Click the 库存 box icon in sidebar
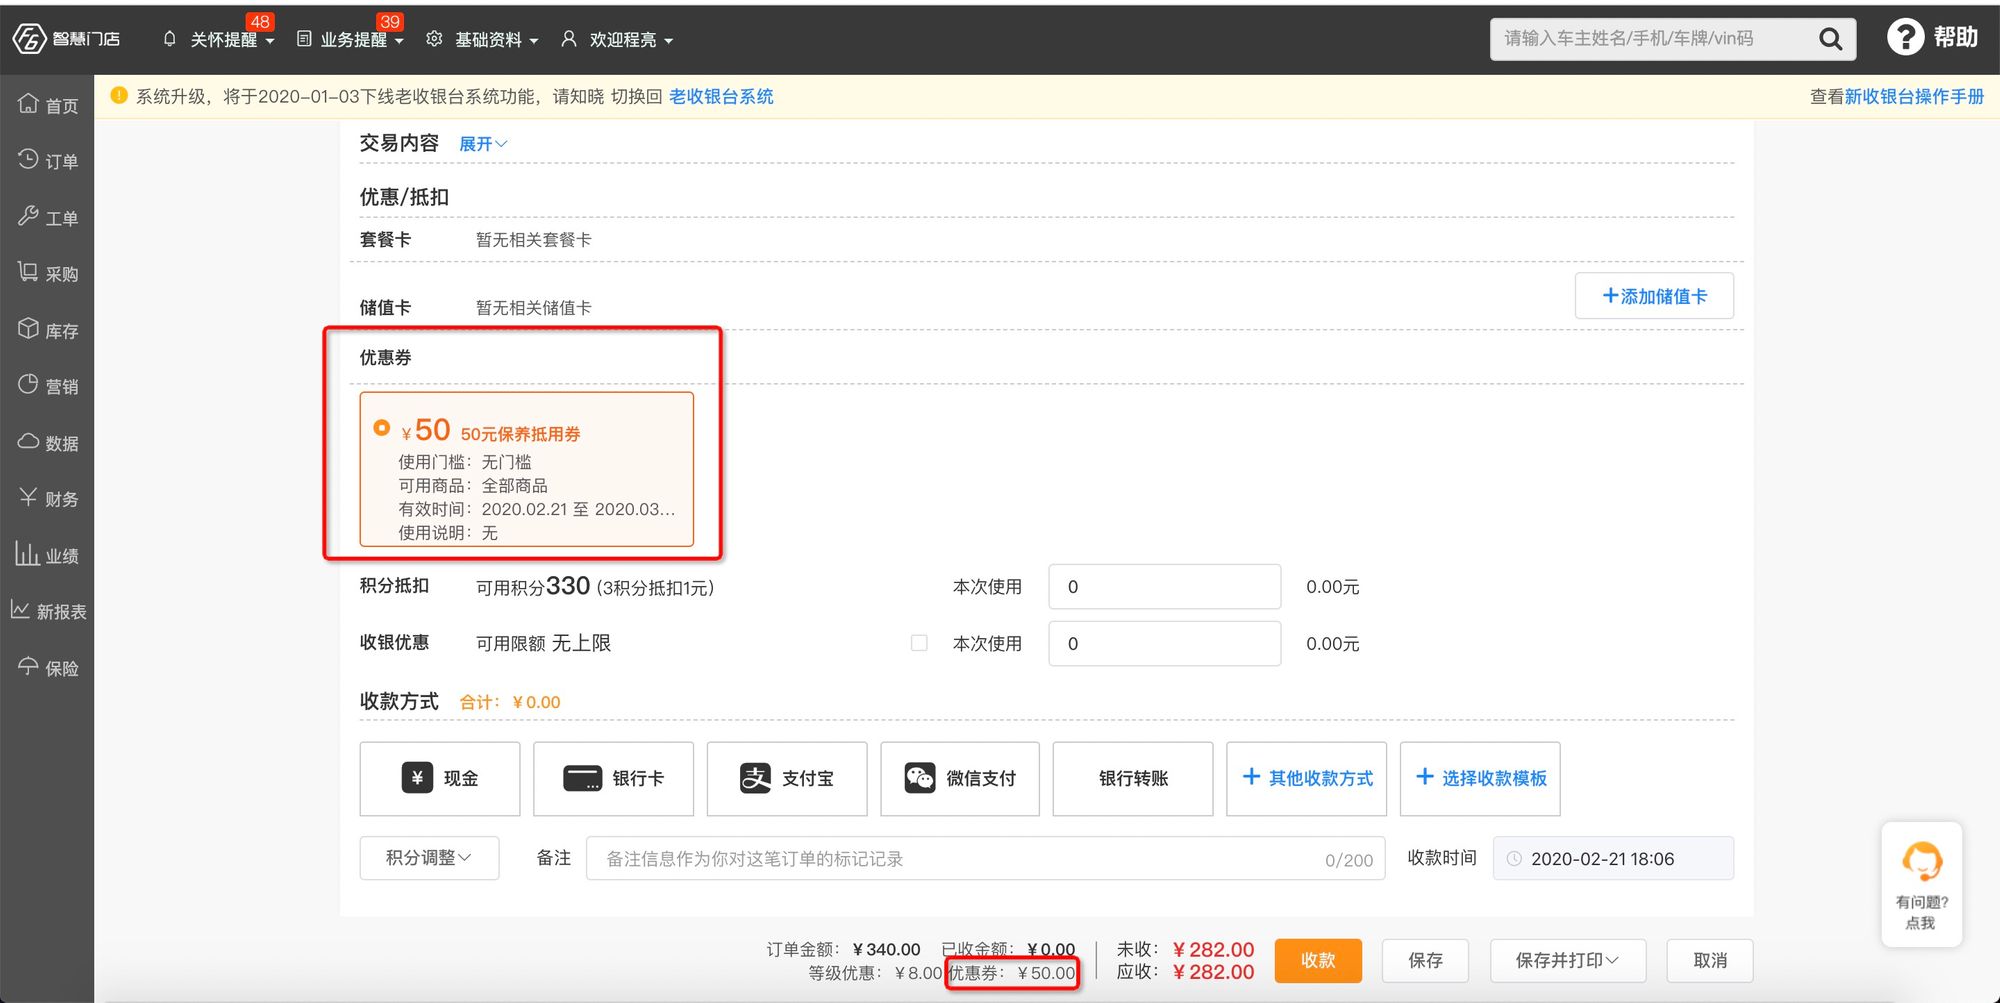 coord(28,329)
